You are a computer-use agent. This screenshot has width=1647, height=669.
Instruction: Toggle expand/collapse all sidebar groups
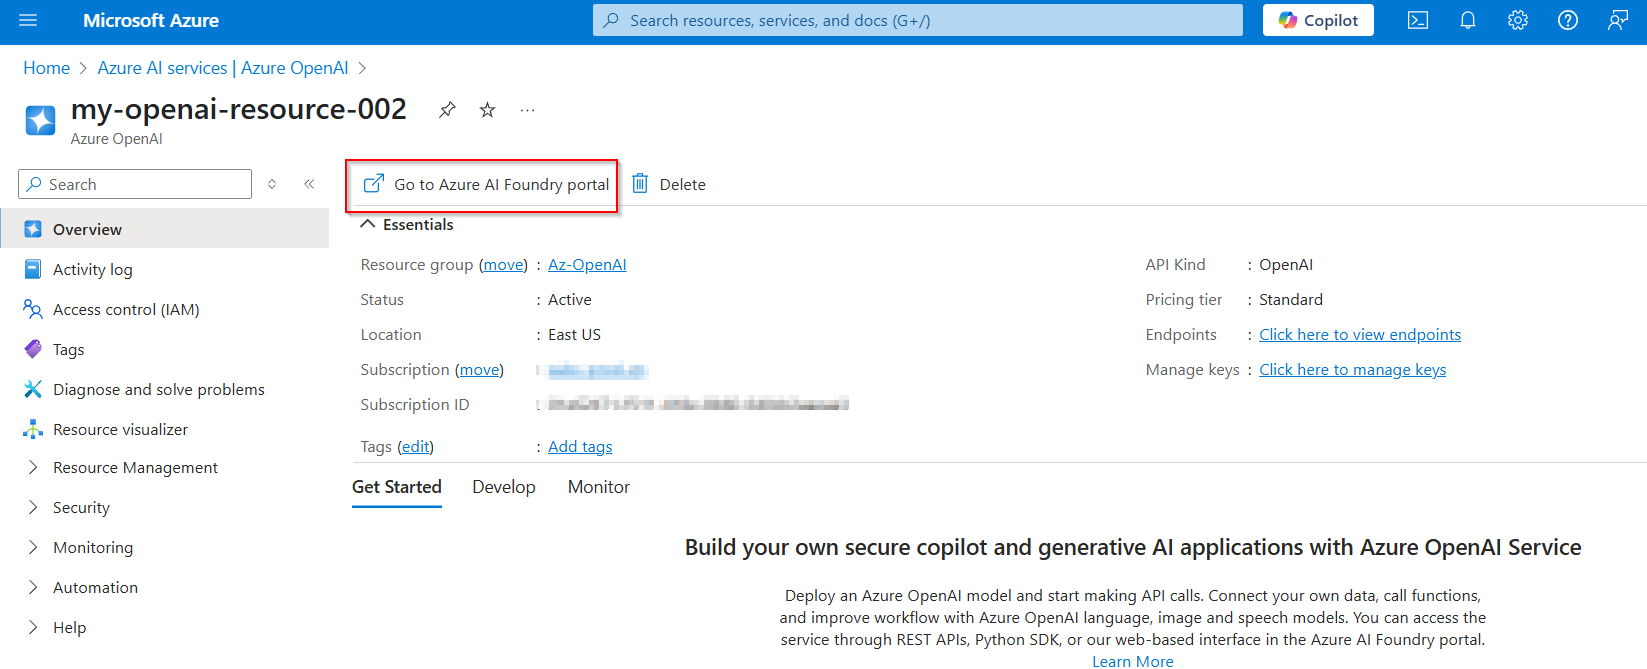[x=272, y=184]
